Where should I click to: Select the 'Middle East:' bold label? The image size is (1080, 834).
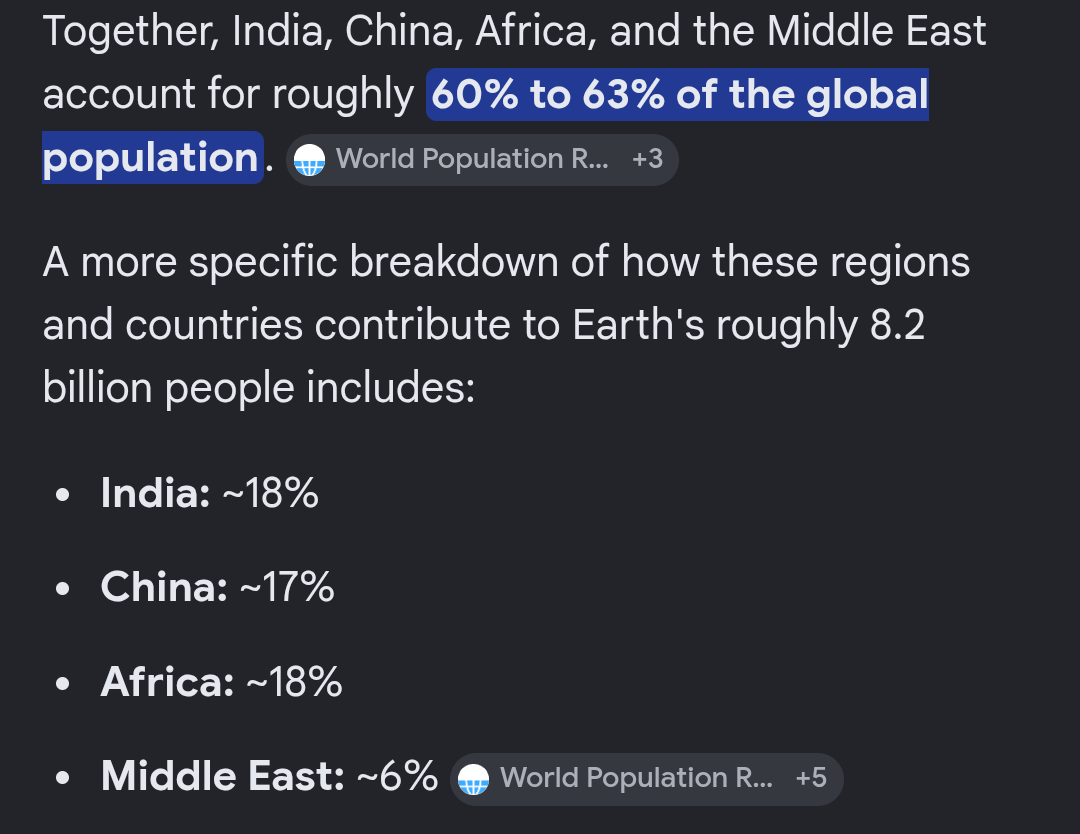(222, 776)
